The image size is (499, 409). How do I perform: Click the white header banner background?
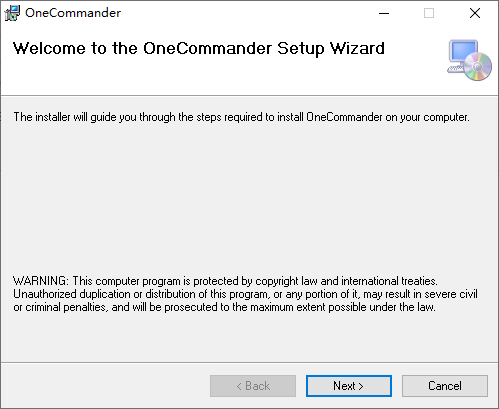(x=233, y=78)
